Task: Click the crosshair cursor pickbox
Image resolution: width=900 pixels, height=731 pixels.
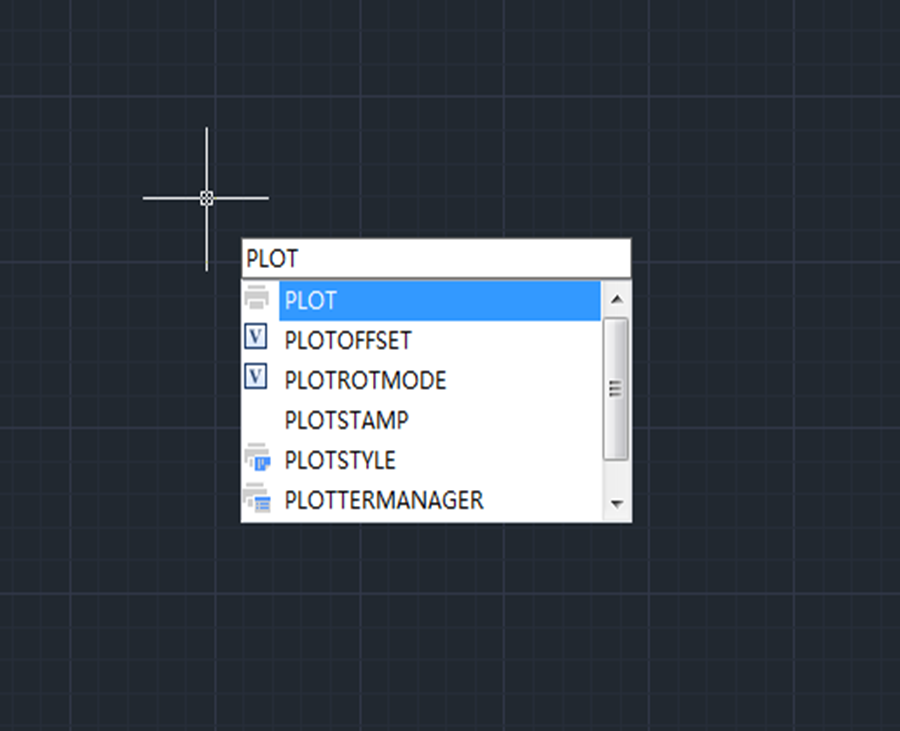Action: pos(207,198)
